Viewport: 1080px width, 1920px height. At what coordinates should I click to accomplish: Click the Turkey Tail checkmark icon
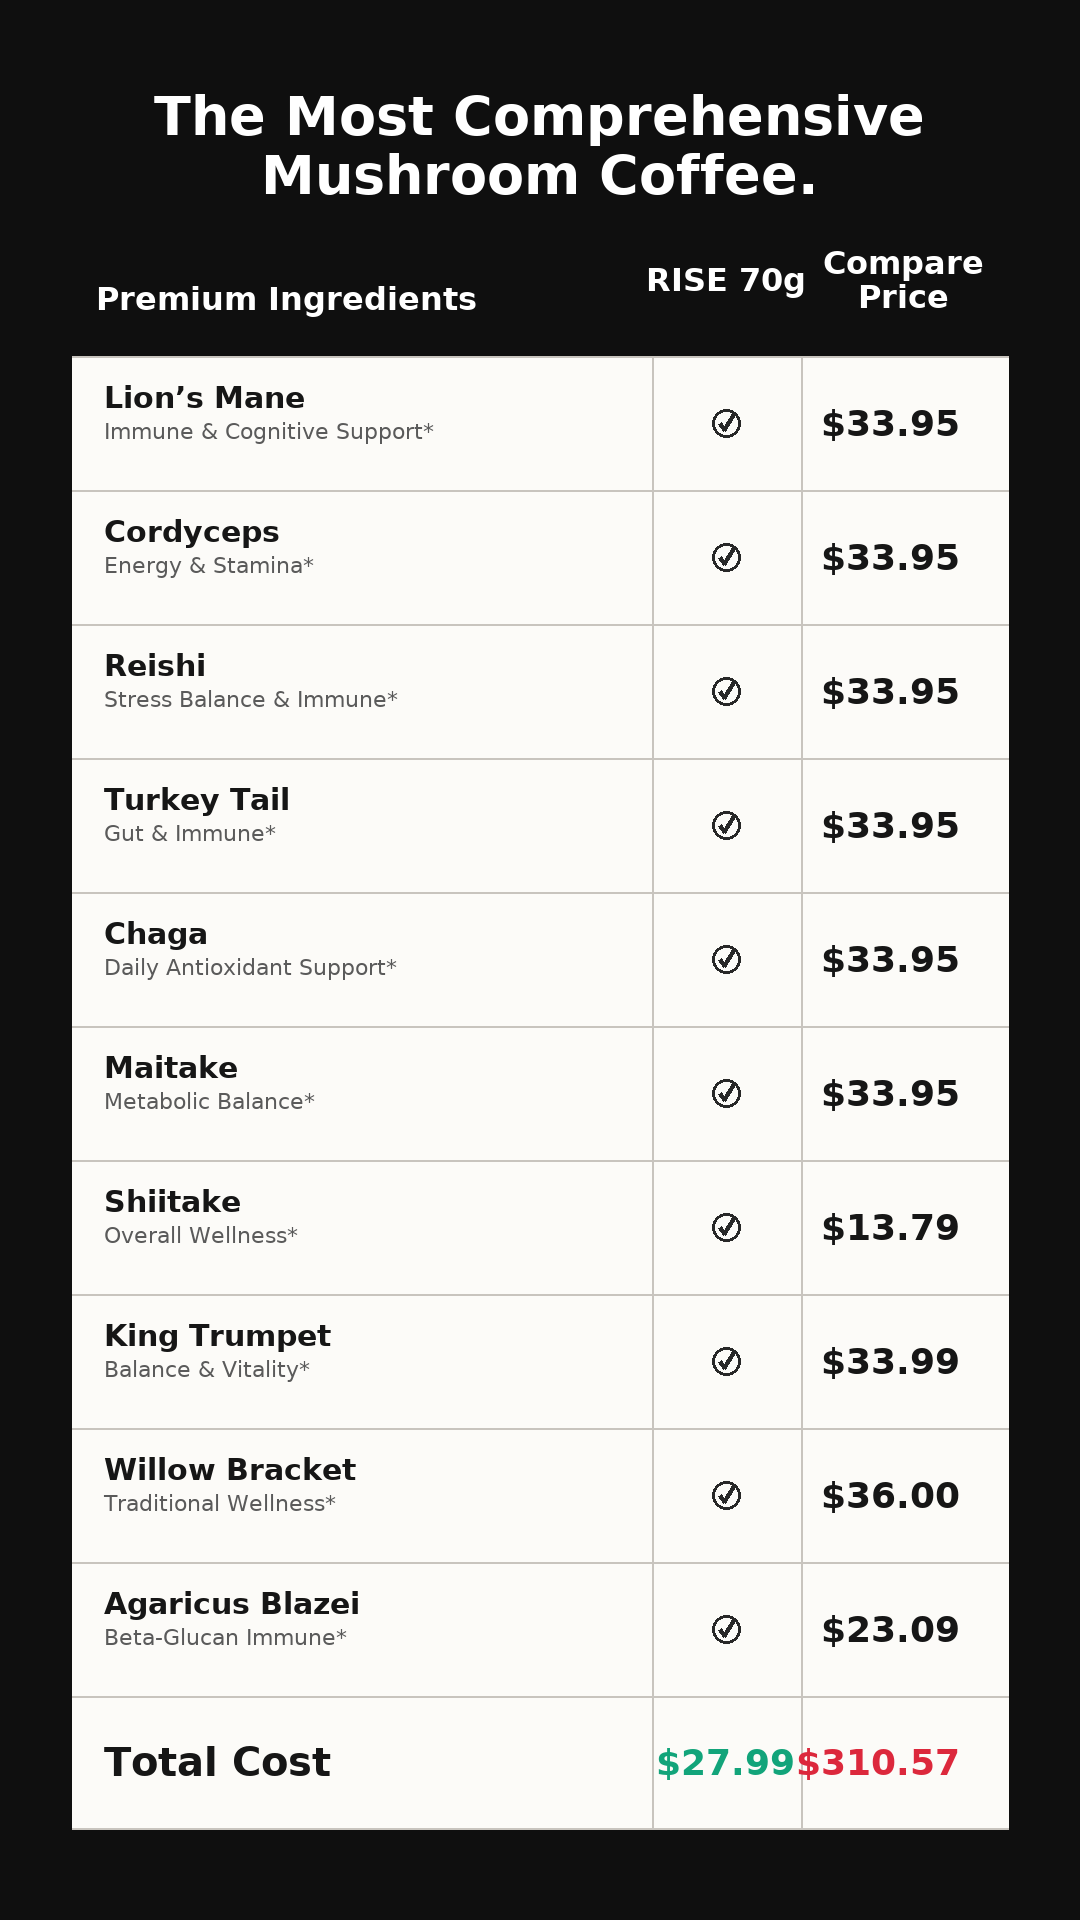click(x=727, y=826)
